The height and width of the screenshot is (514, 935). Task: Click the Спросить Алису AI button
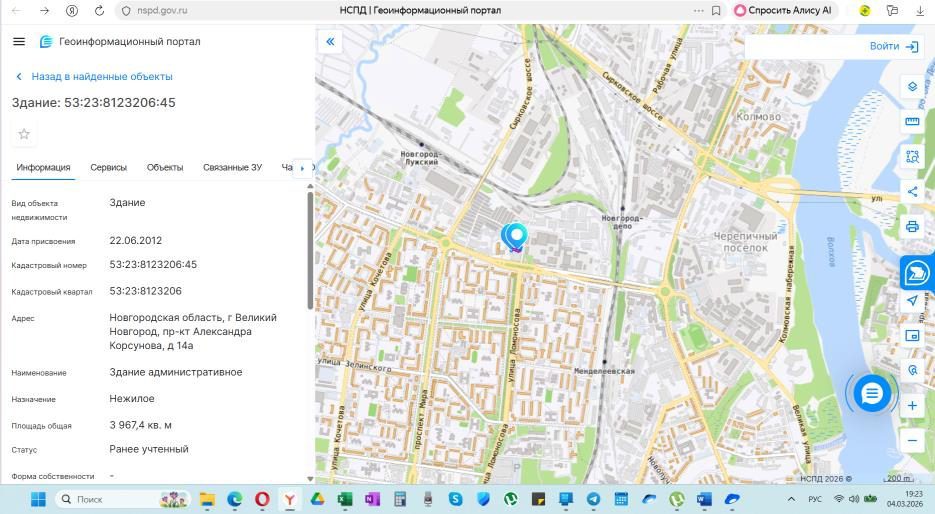784,10
